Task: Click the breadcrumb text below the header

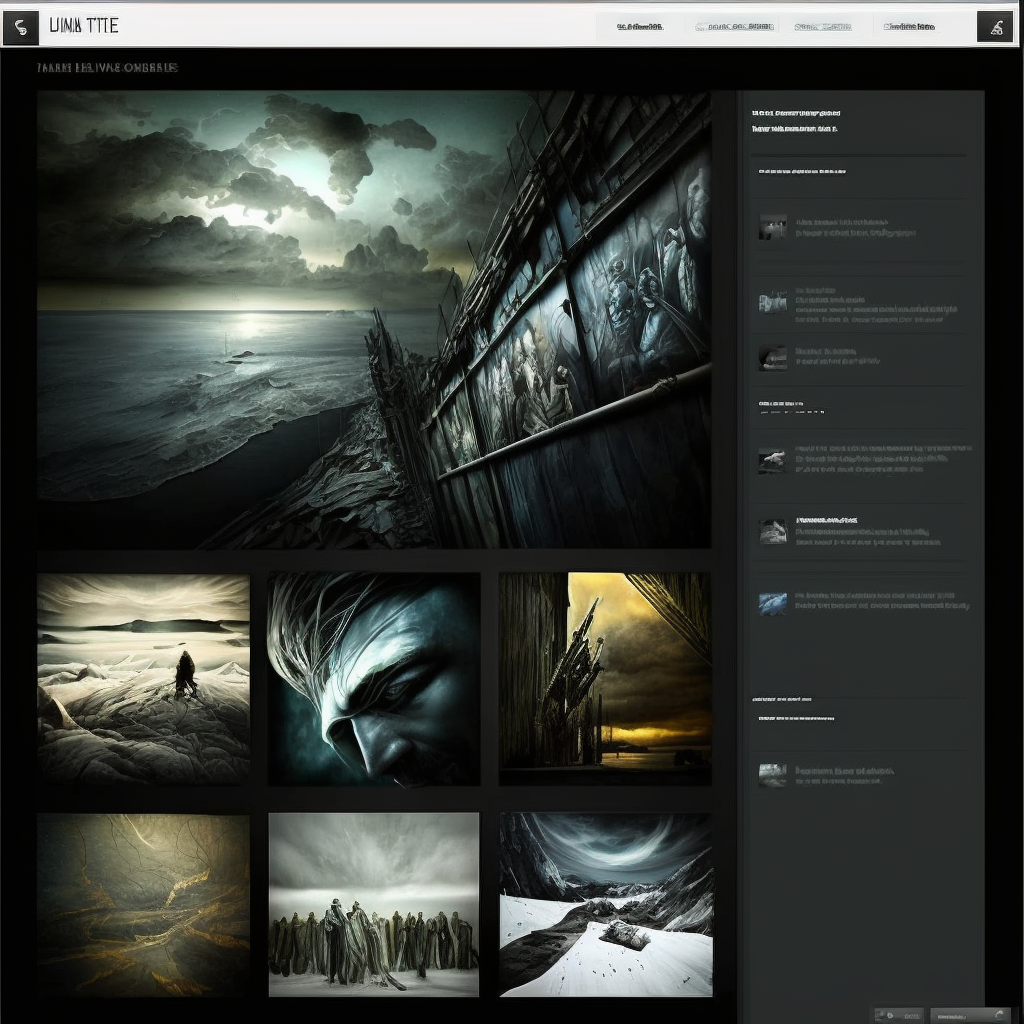Action: click(108, 66)
